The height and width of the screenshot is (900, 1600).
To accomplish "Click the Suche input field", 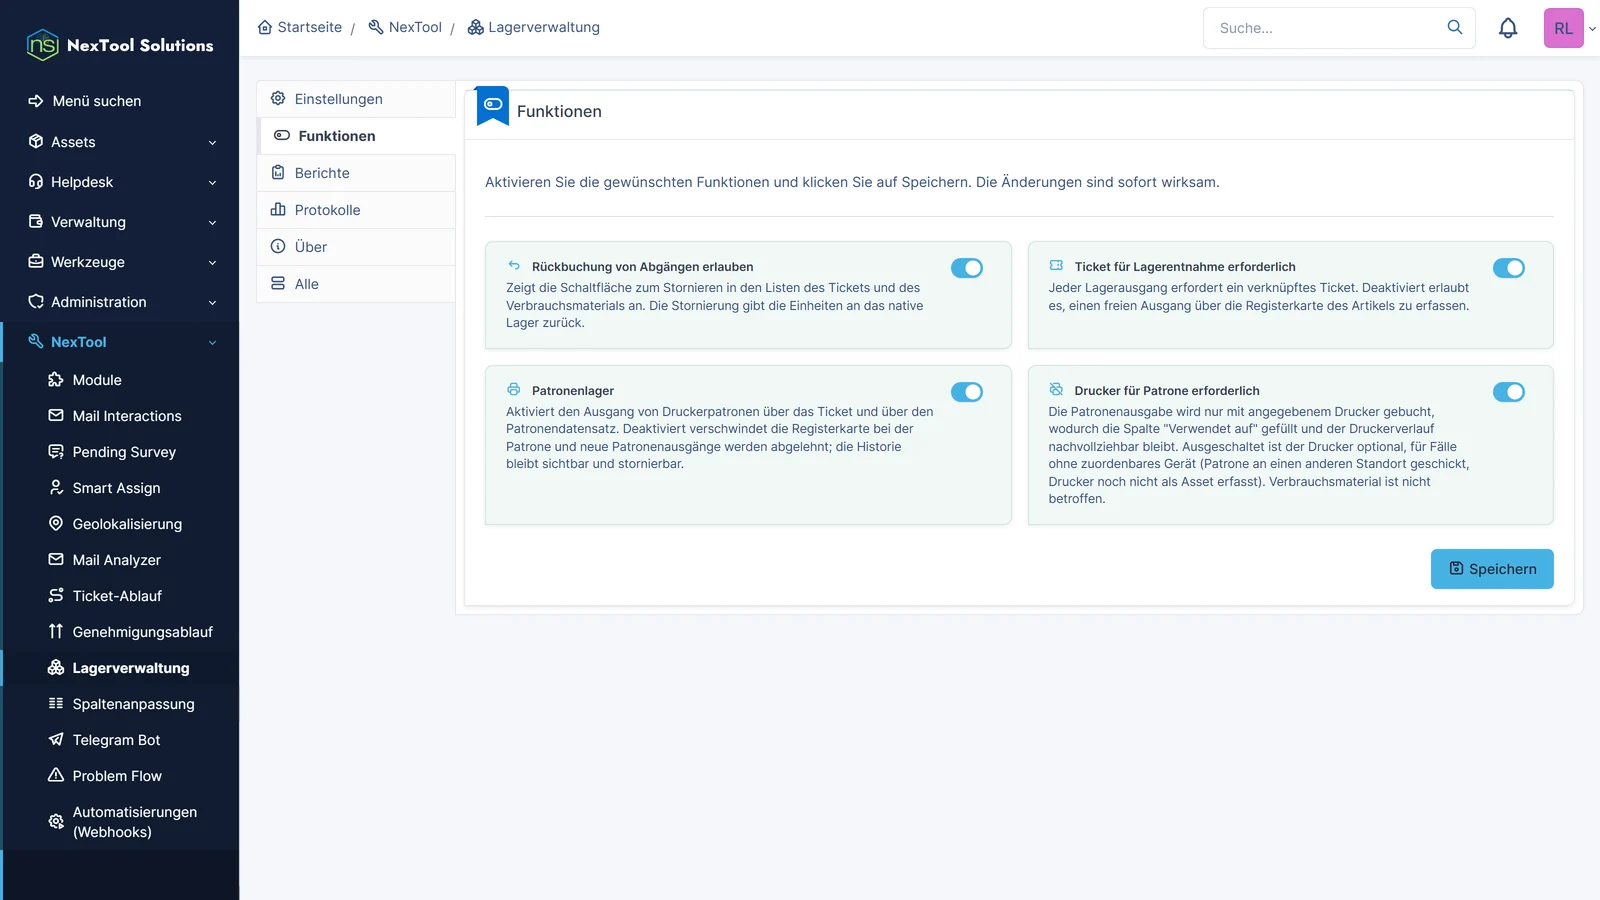I will pyautogui.click(x=1325, y=28).
